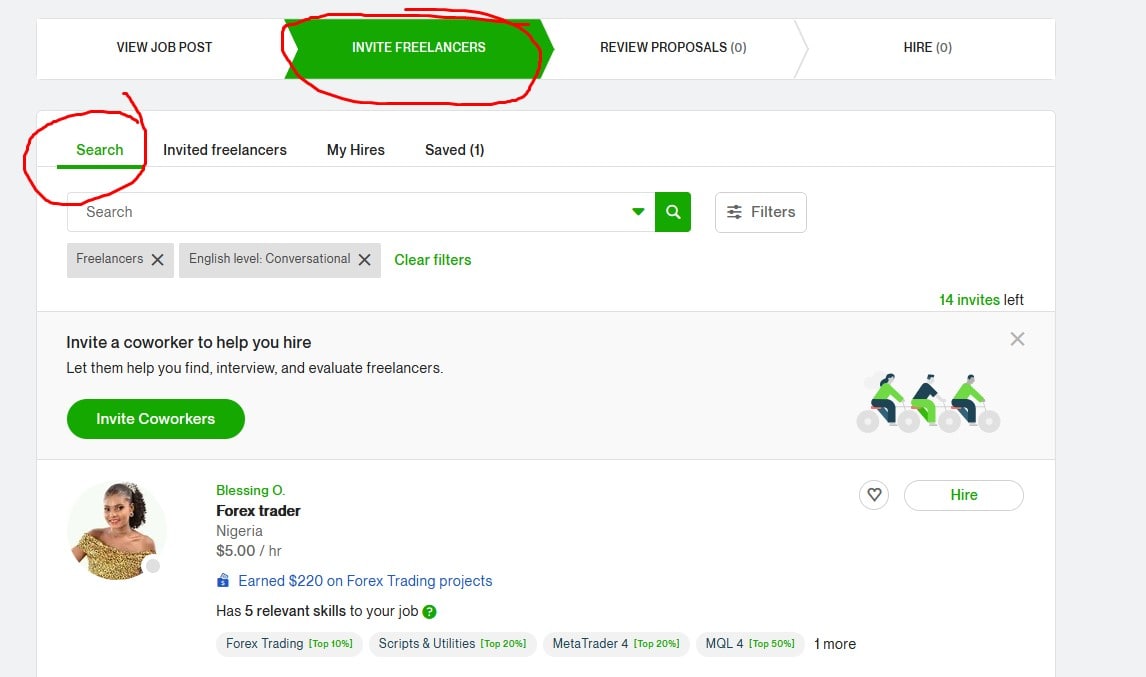Click the Forex trader job title

(259, 511)
